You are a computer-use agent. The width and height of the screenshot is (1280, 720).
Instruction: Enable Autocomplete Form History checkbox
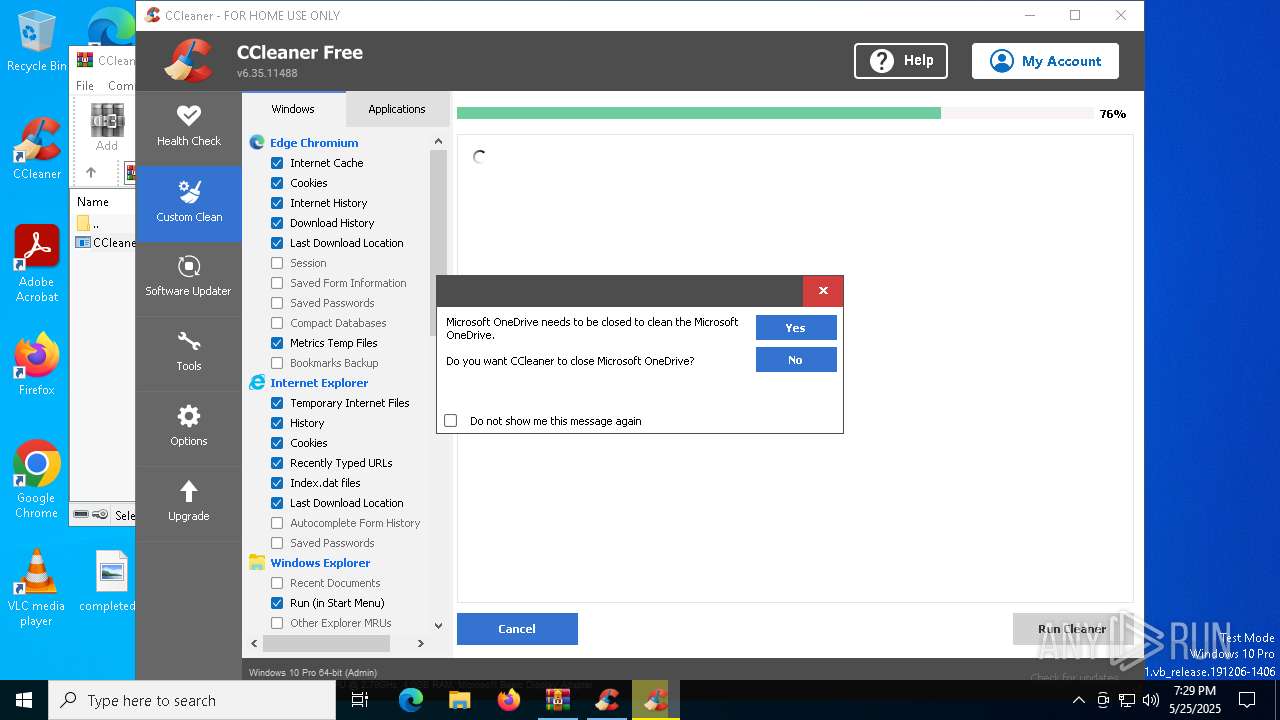click(277, 523)
